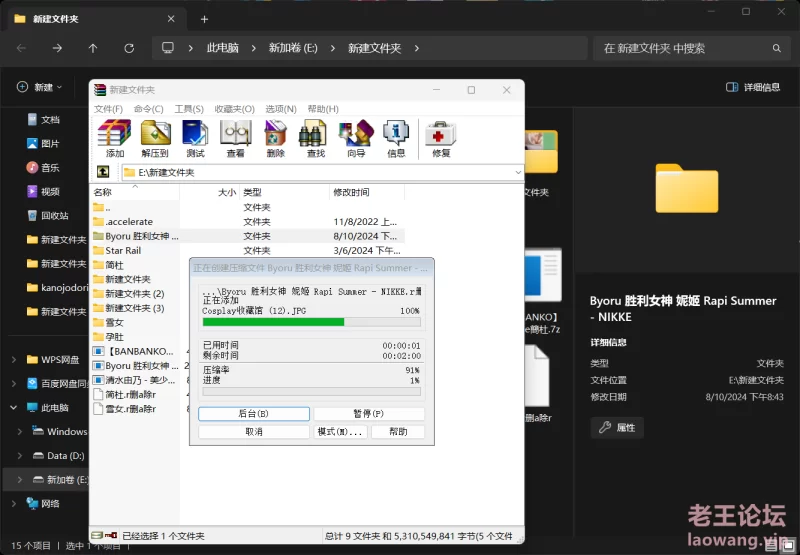
Task: Expand the WPS网盘 tree node
Action: pos(14,360)
